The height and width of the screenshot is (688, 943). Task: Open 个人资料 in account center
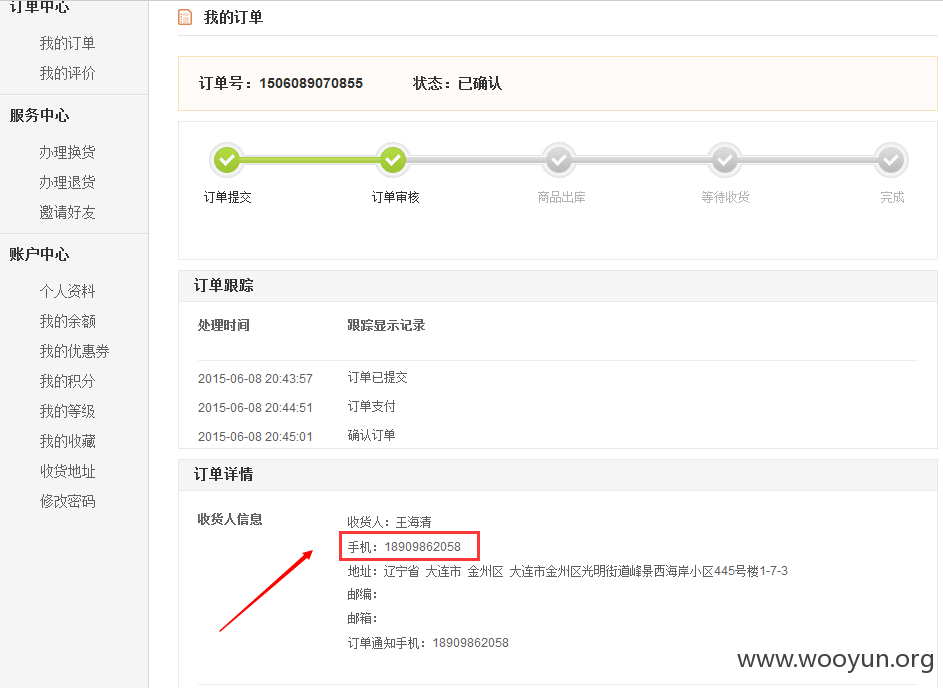67,291
